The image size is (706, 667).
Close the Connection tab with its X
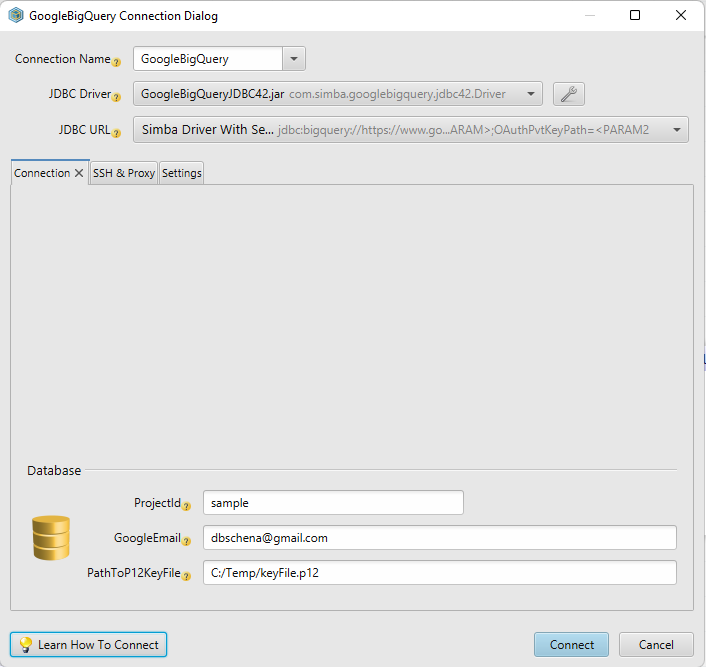79,173
